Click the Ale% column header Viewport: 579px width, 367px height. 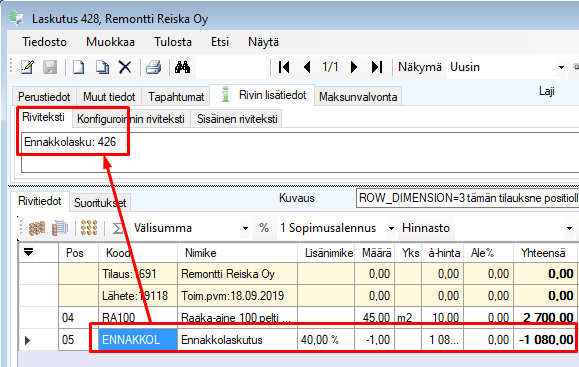point(489,253)
